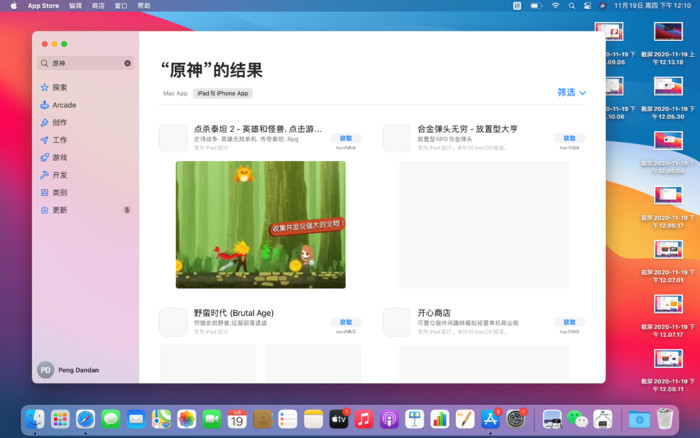Select 工作 (Work) in the sidebar

pyautogui.click(x=60, y=140)
